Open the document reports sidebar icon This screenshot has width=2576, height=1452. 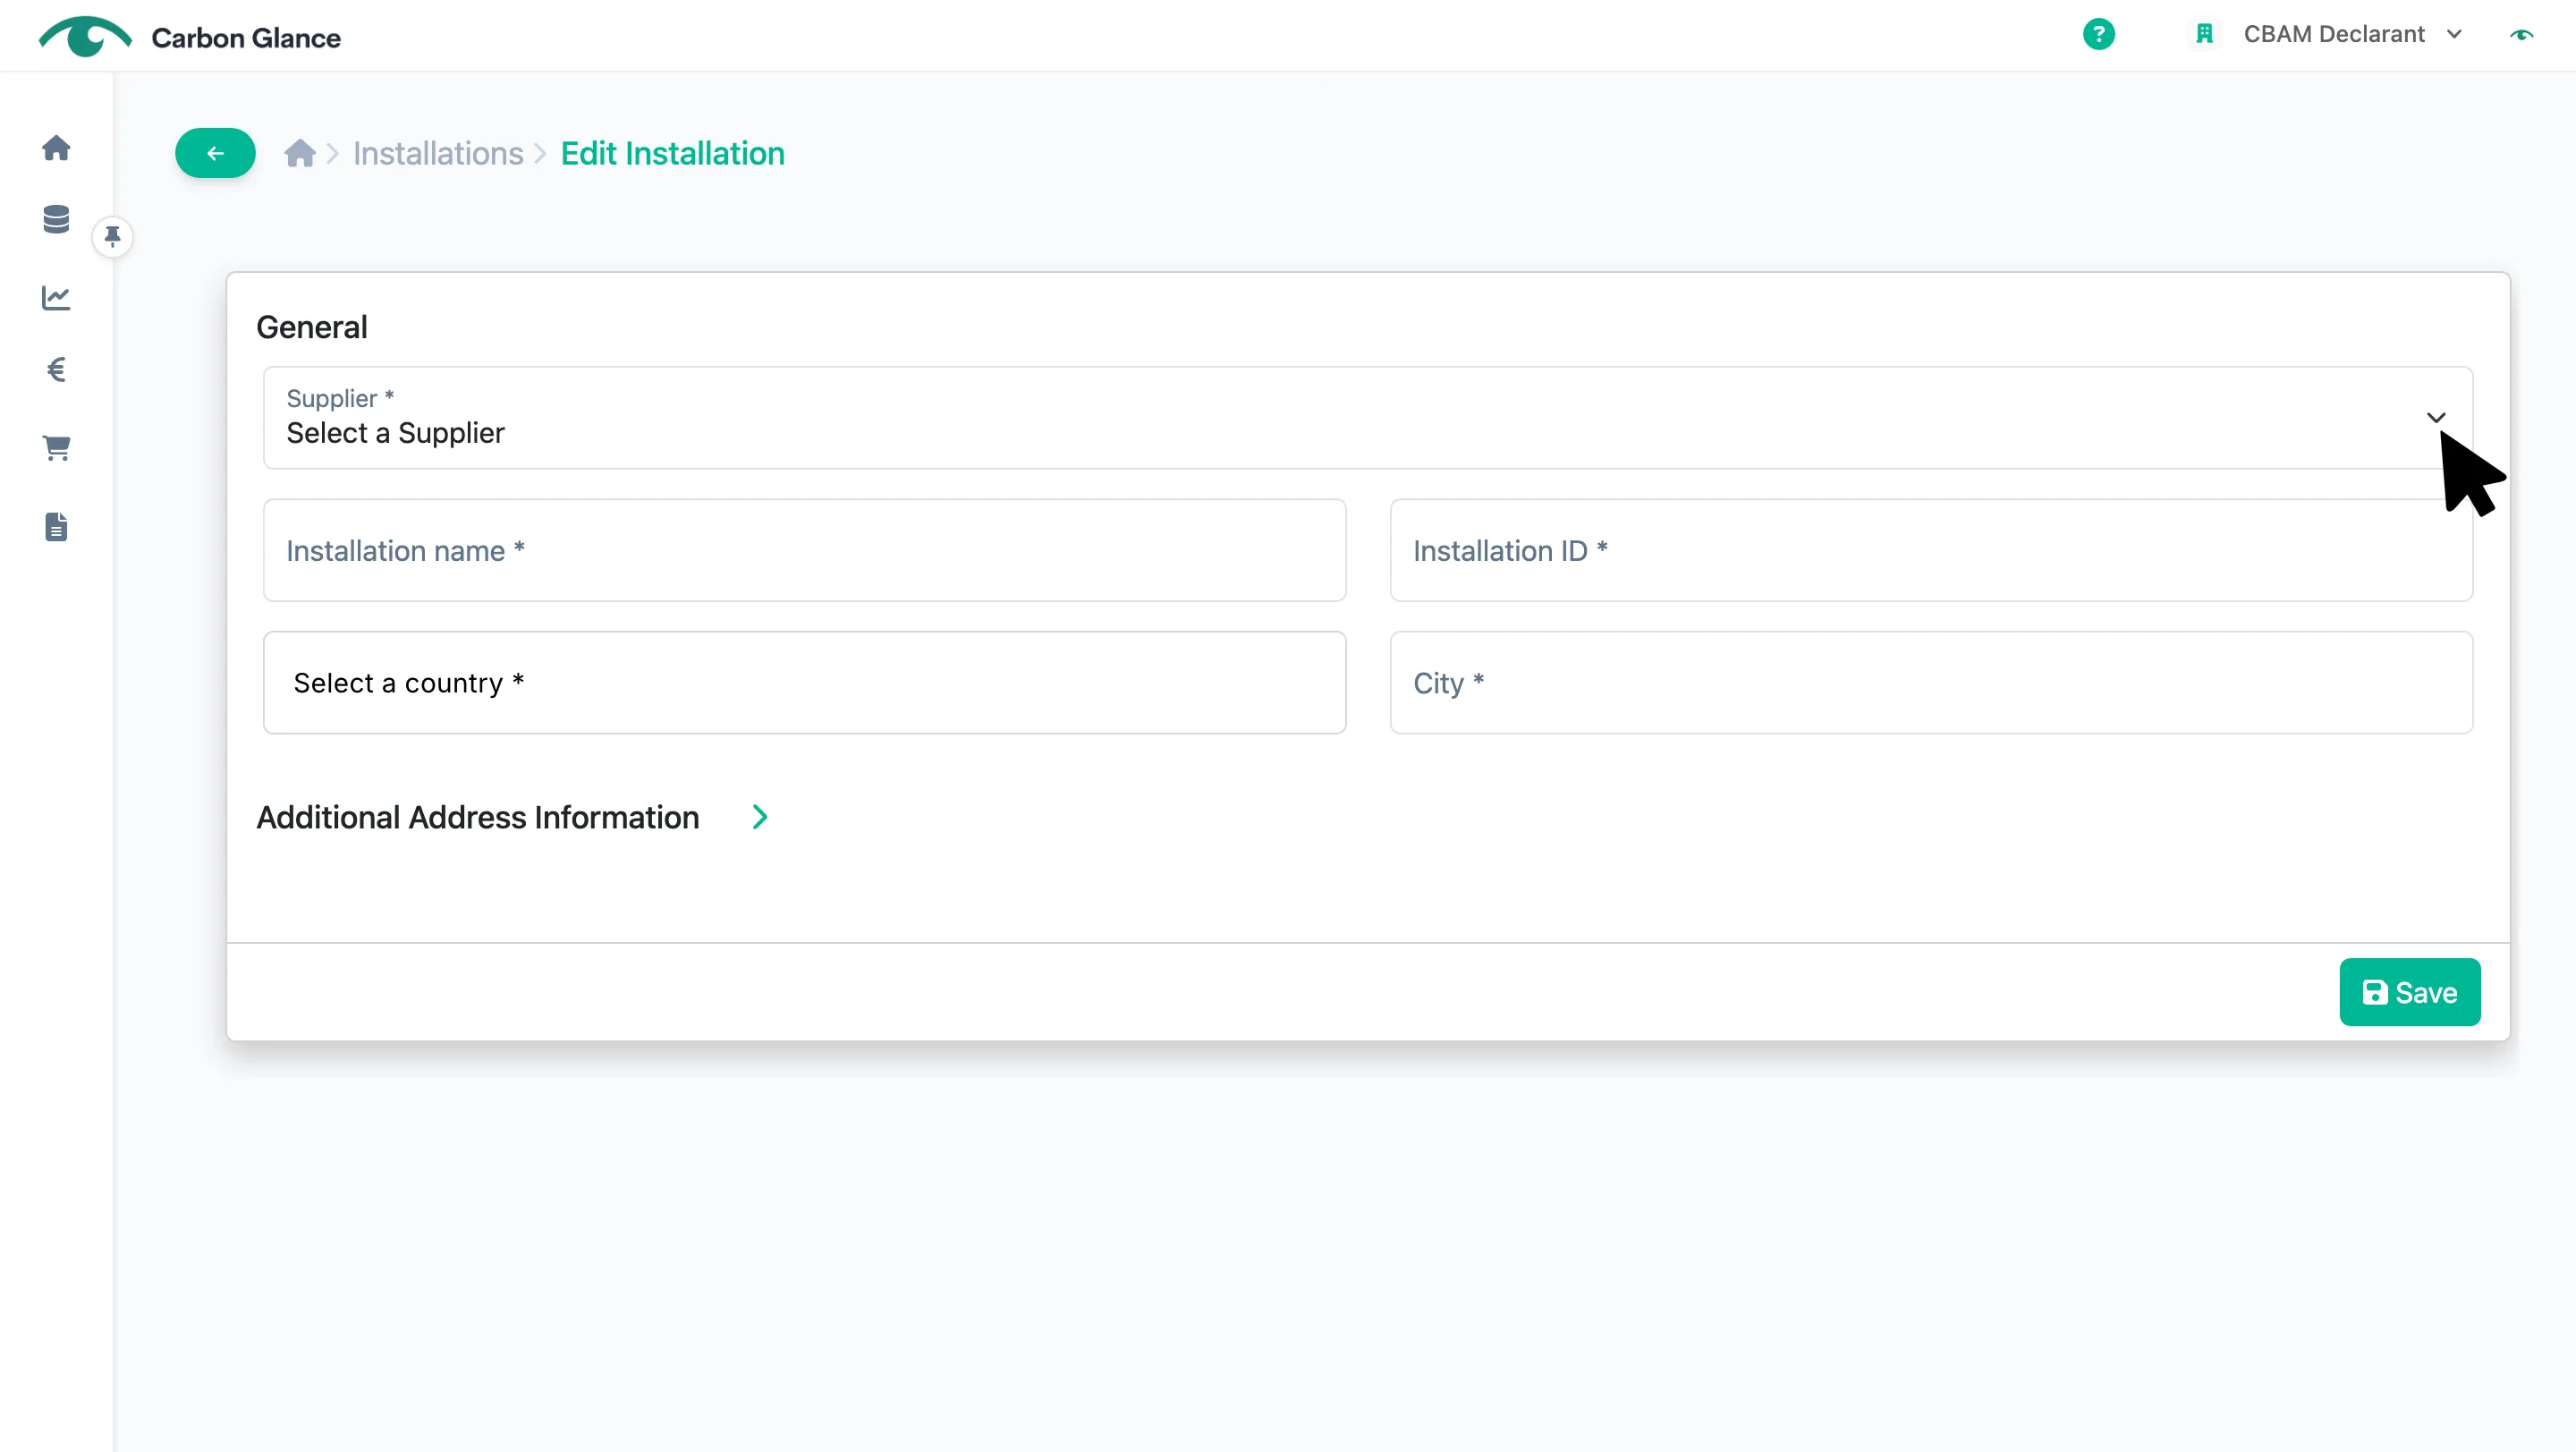point(56,526)
